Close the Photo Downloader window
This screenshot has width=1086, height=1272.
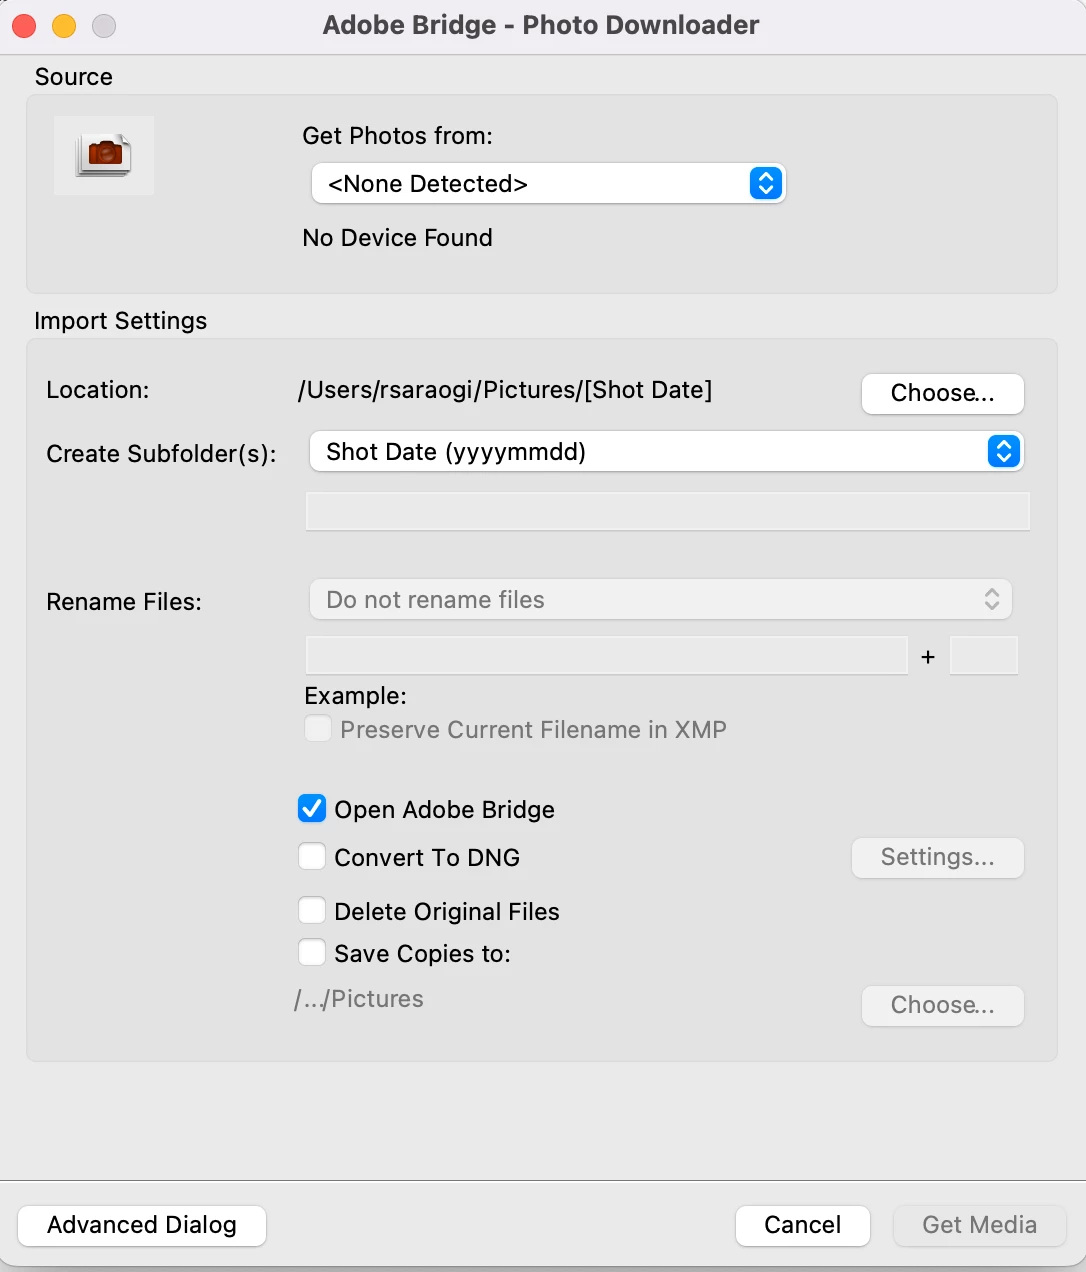coord(24,26)
